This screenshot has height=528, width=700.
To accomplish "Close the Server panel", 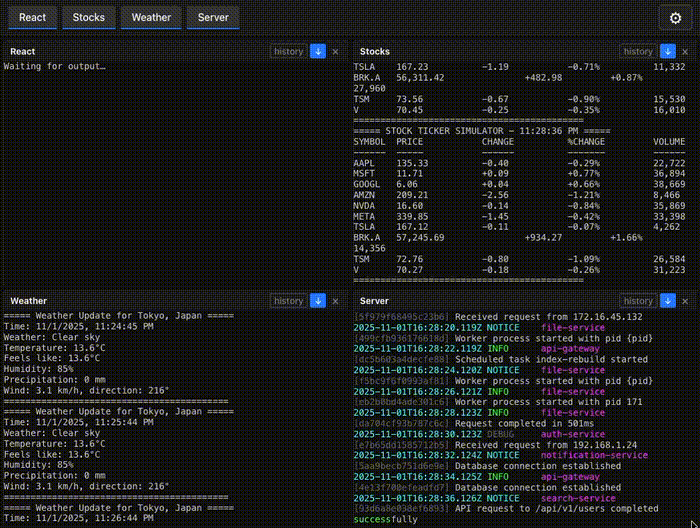I will [685, 301].
